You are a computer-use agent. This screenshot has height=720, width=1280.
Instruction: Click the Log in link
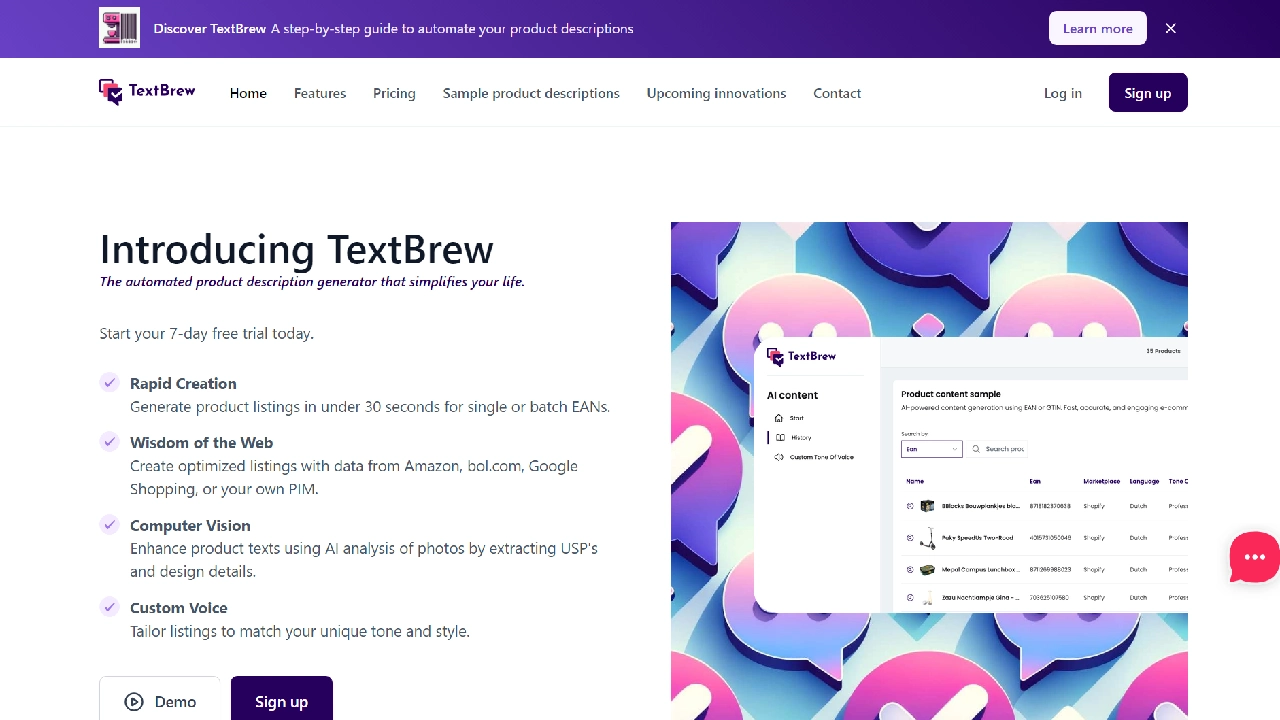1062,93
